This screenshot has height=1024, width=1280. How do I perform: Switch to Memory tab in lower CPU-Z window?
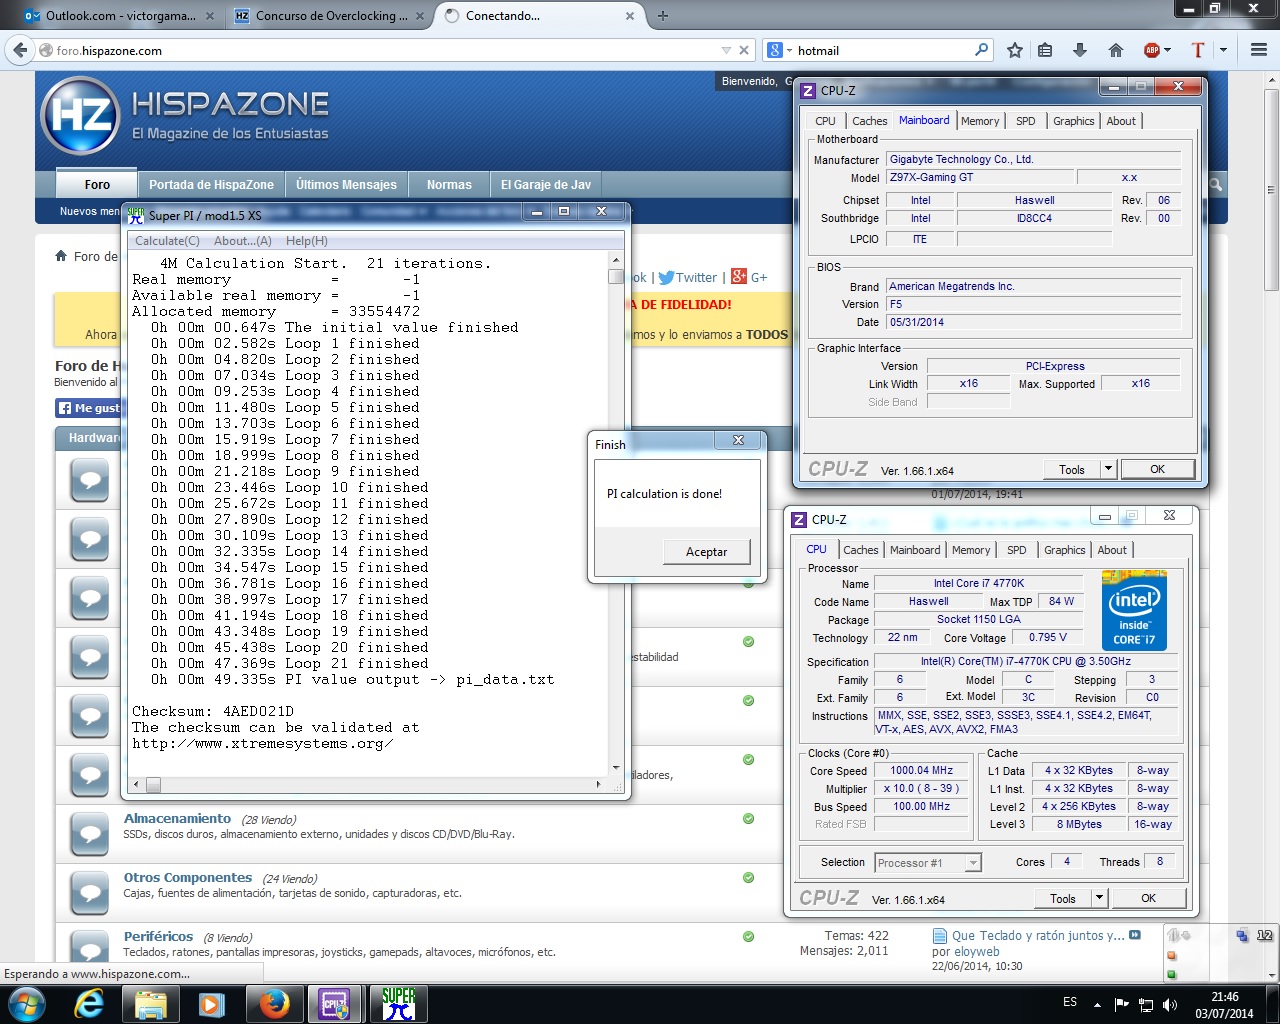(970, 550)
